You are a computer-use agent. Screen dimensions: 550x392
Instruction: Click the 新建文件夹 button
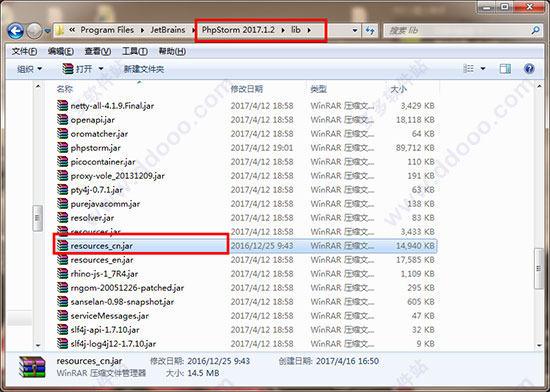[143, 69]
